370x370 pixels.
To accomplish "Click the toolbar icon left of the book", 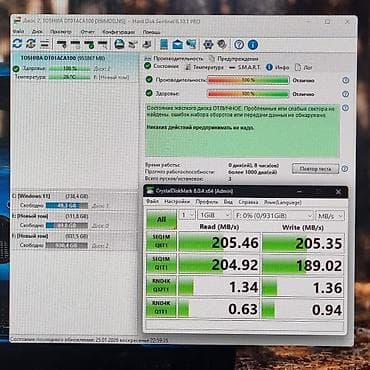I will 147,44.
